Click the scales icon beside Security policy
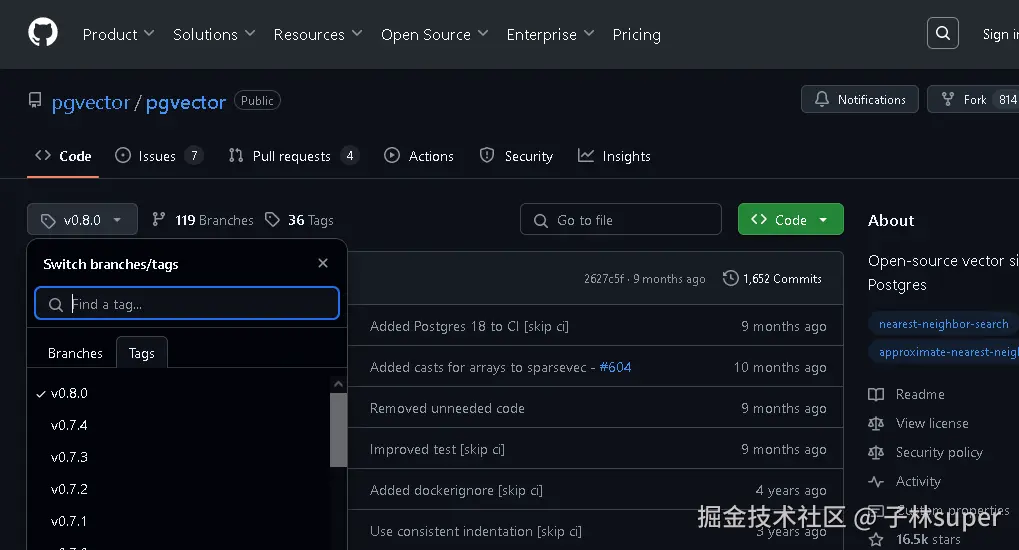 tap(876, 452)
